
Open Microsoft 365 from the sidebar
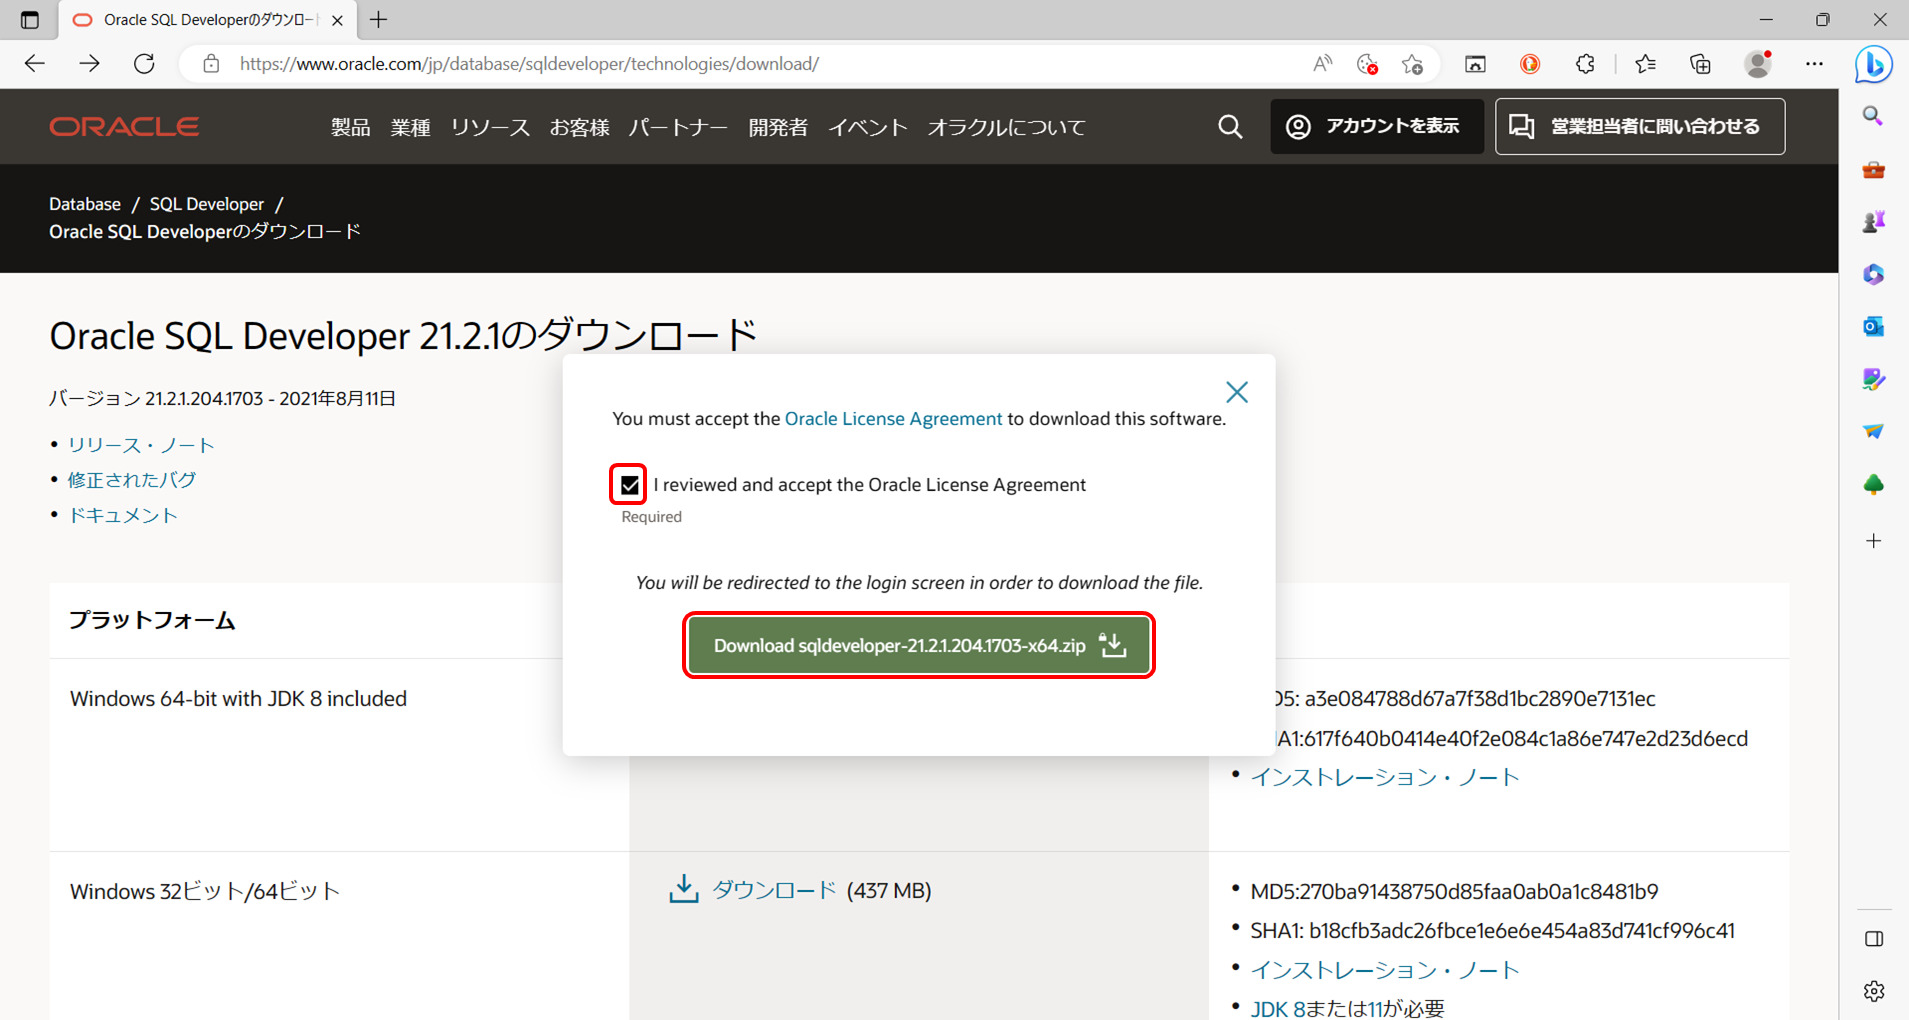coord(1872,274)
